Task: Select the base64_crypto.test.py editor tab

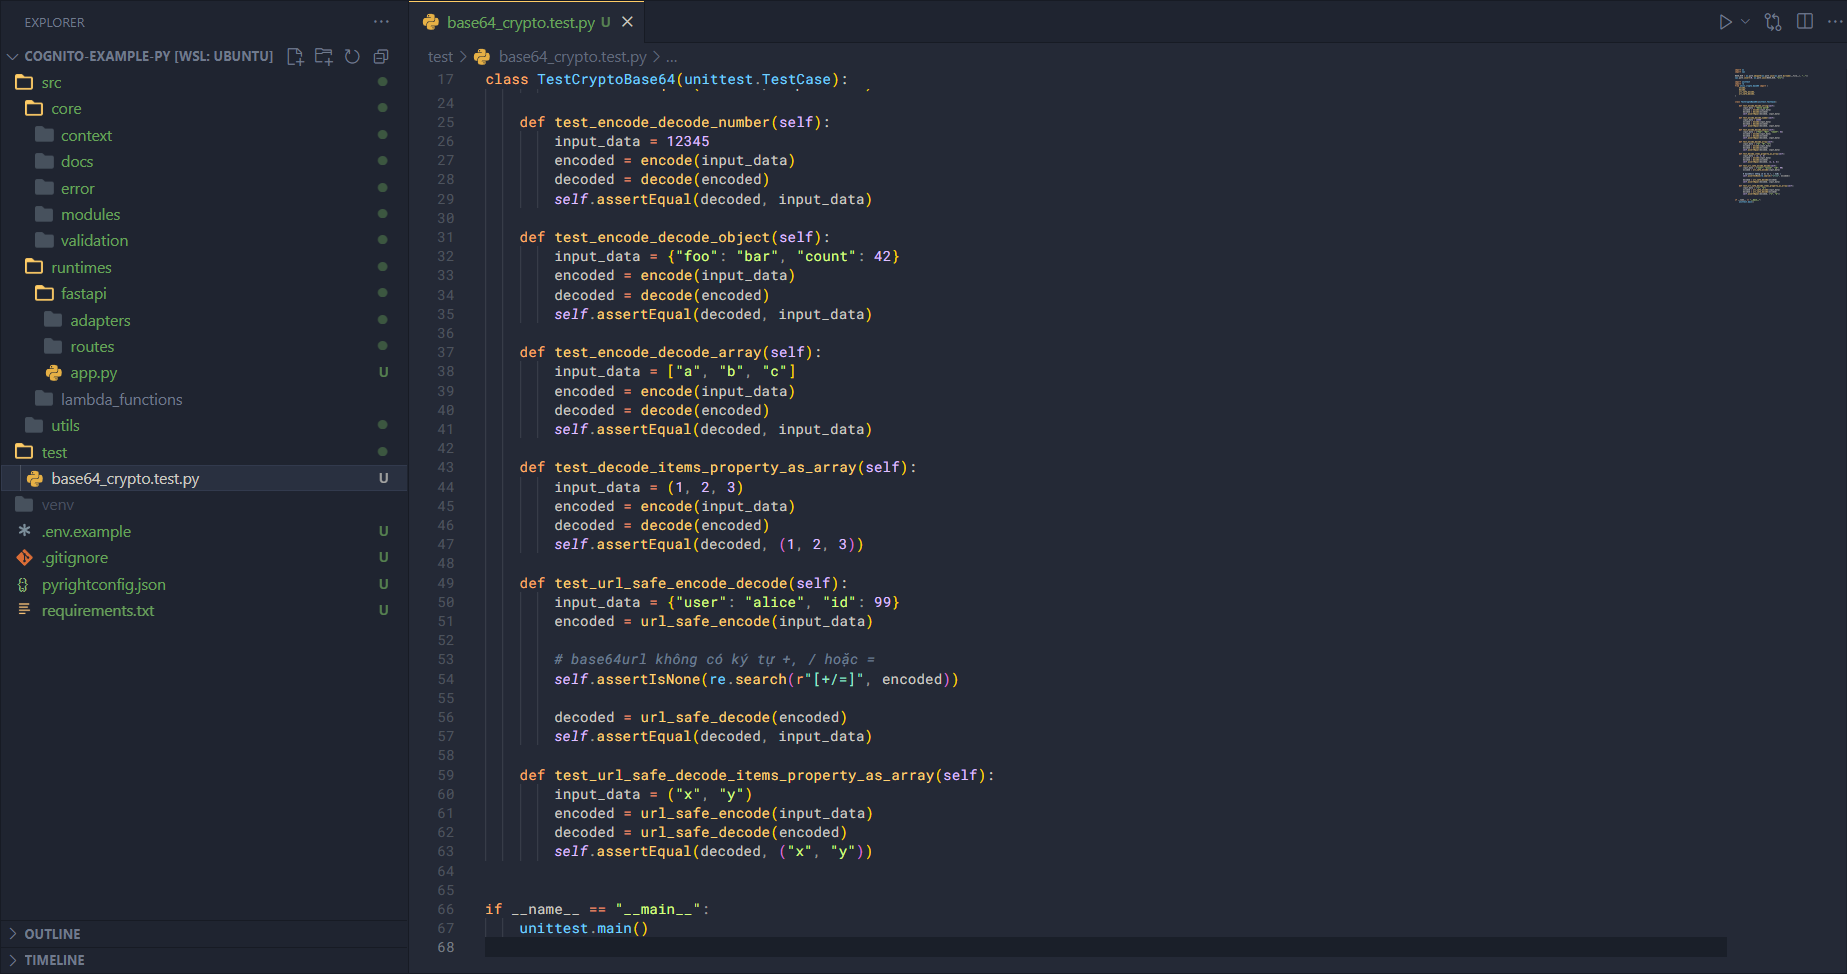Action: tap(520, 22)
